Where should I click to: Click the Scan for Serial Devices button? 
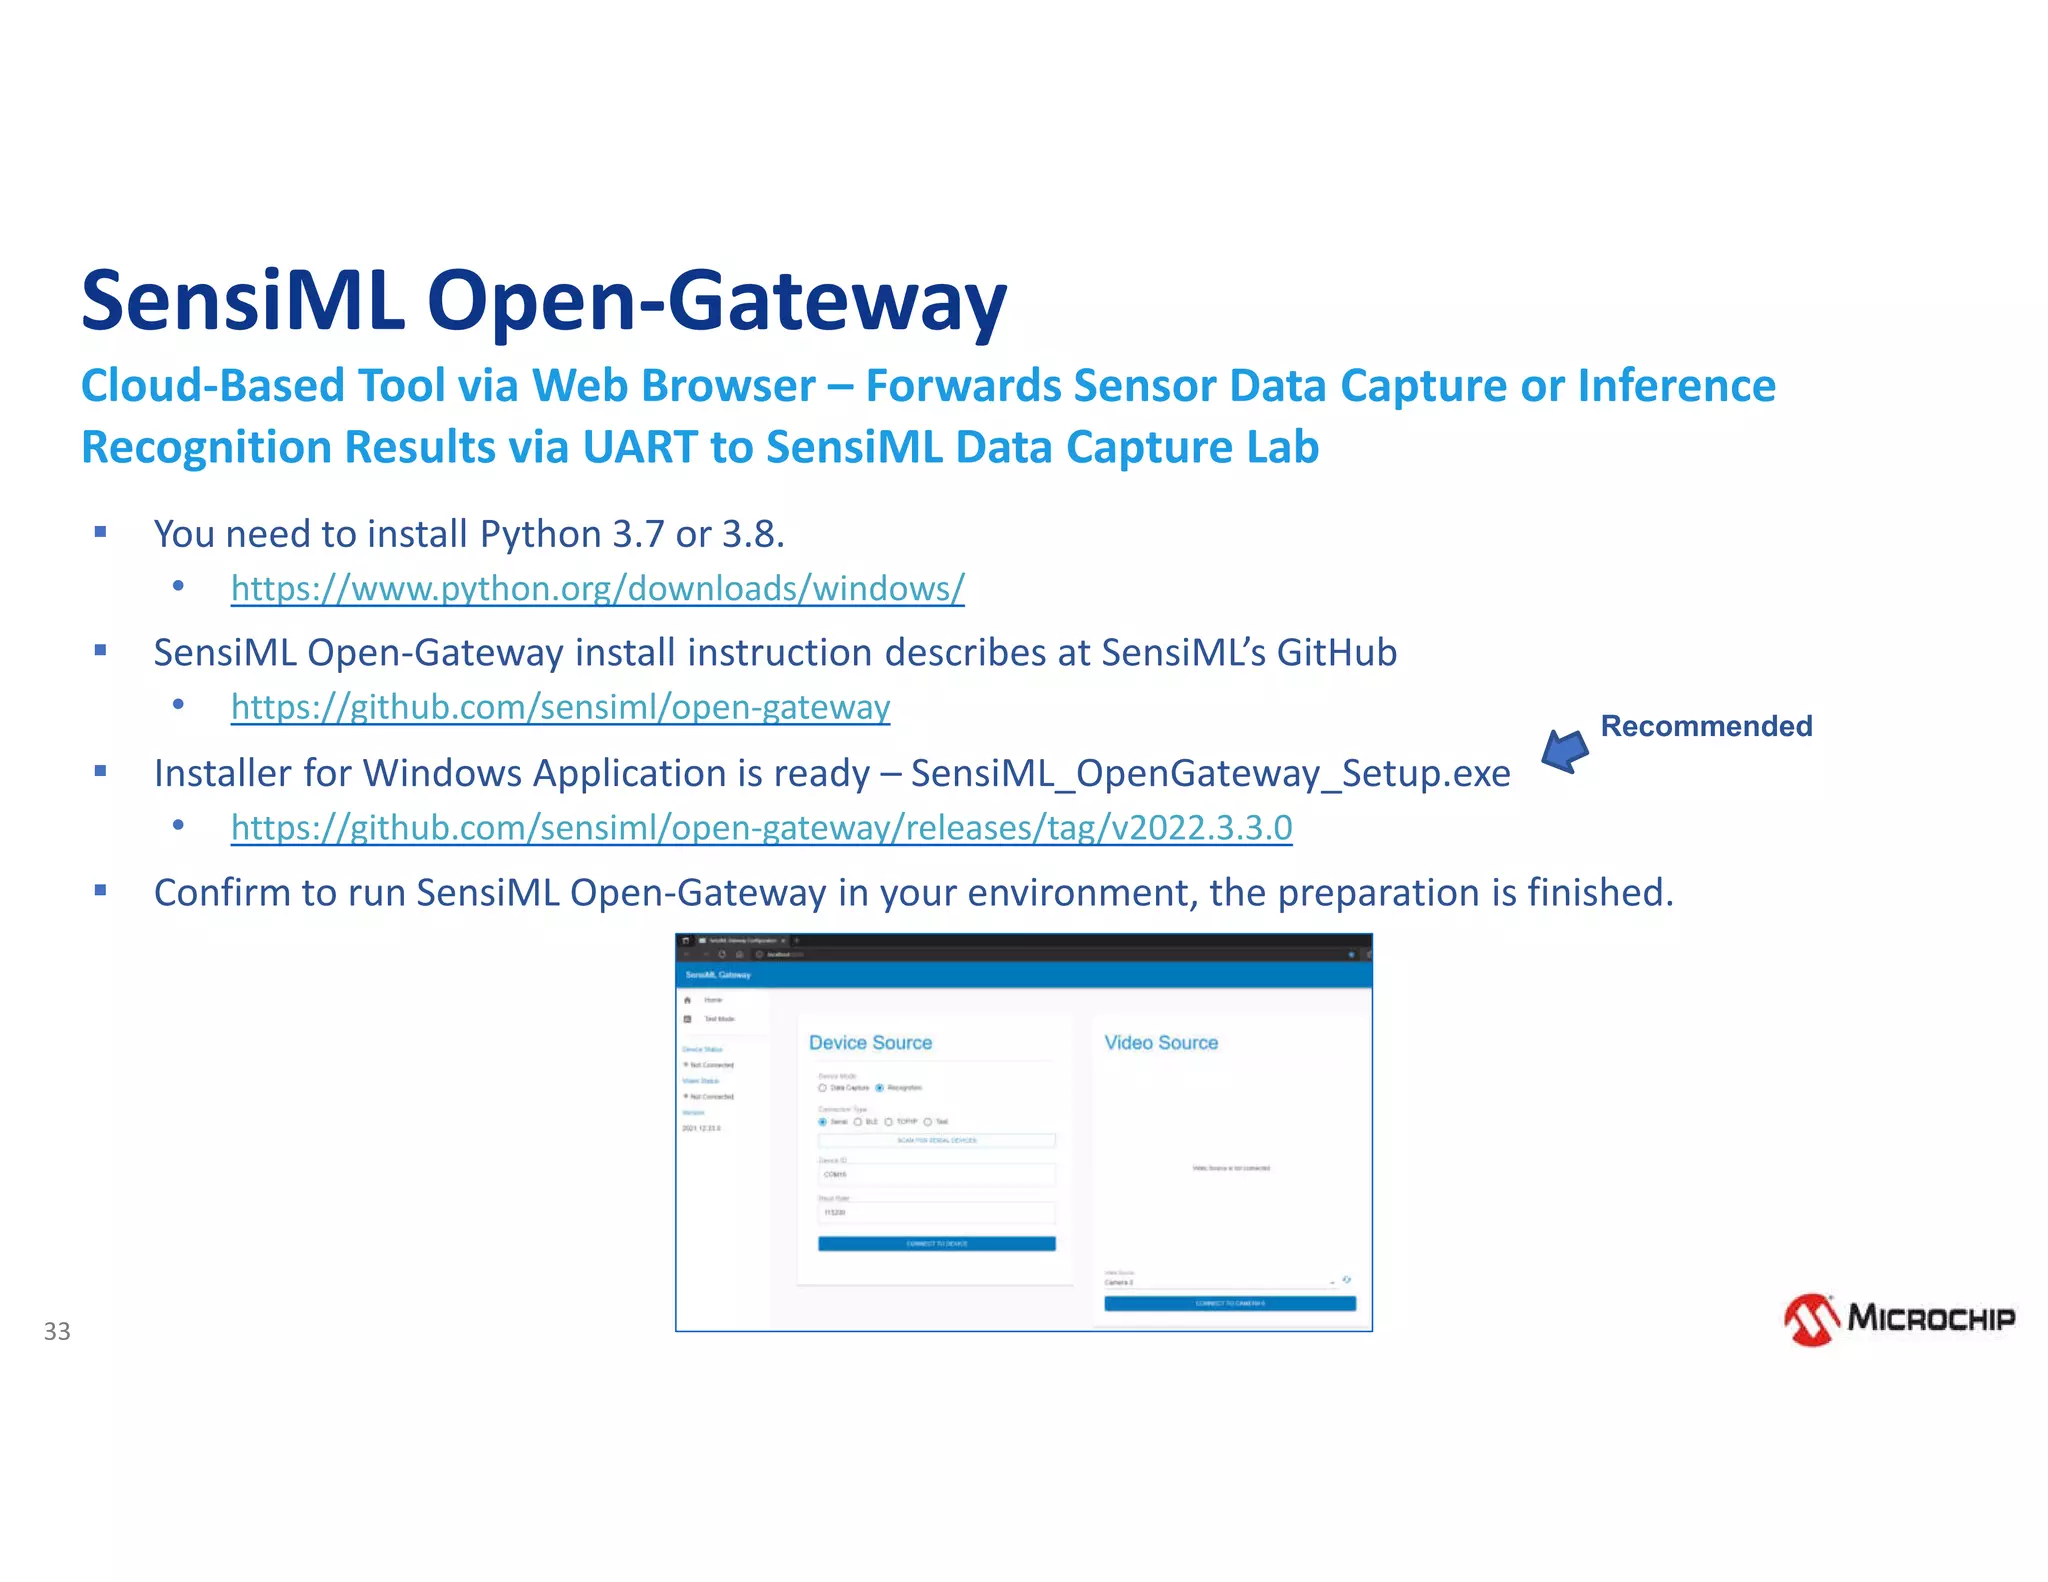[937, 1140]
